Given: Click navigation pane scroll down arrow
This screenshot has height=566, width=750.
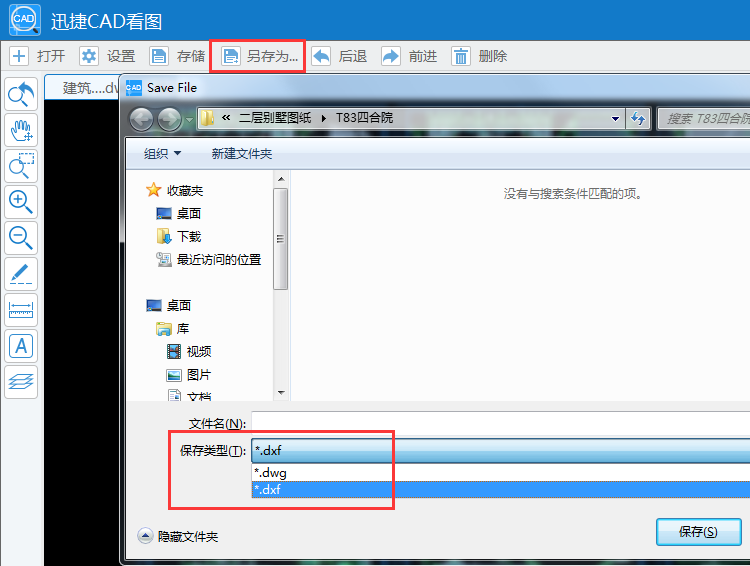Looking at the screenshot, I should pyautogui.click(x=281, y=393).
